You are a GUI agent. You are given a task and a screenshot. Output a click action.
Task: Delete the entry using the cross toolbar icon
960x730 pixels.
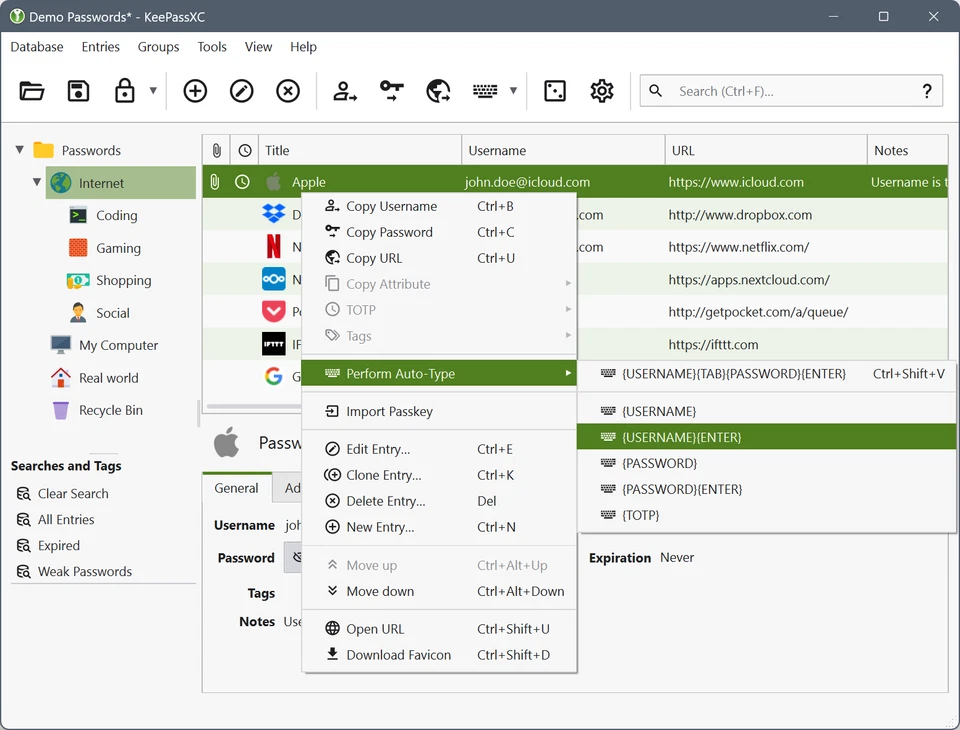(x=288, y=90)
